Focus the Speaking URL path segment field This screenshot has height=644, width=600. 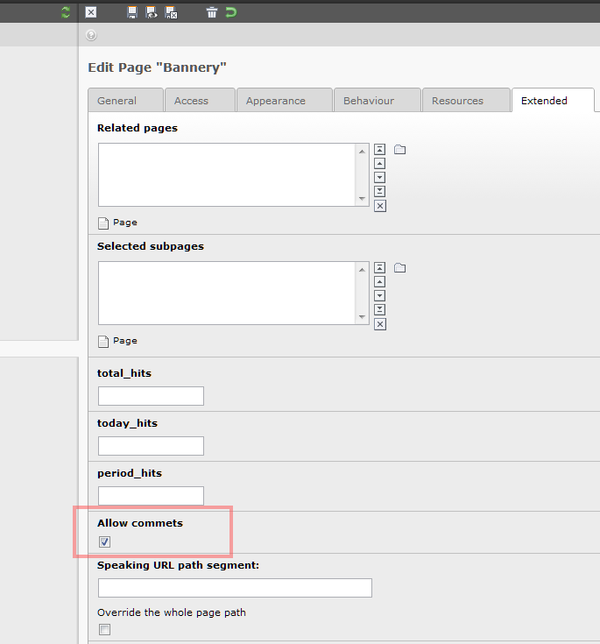(235, 588)
